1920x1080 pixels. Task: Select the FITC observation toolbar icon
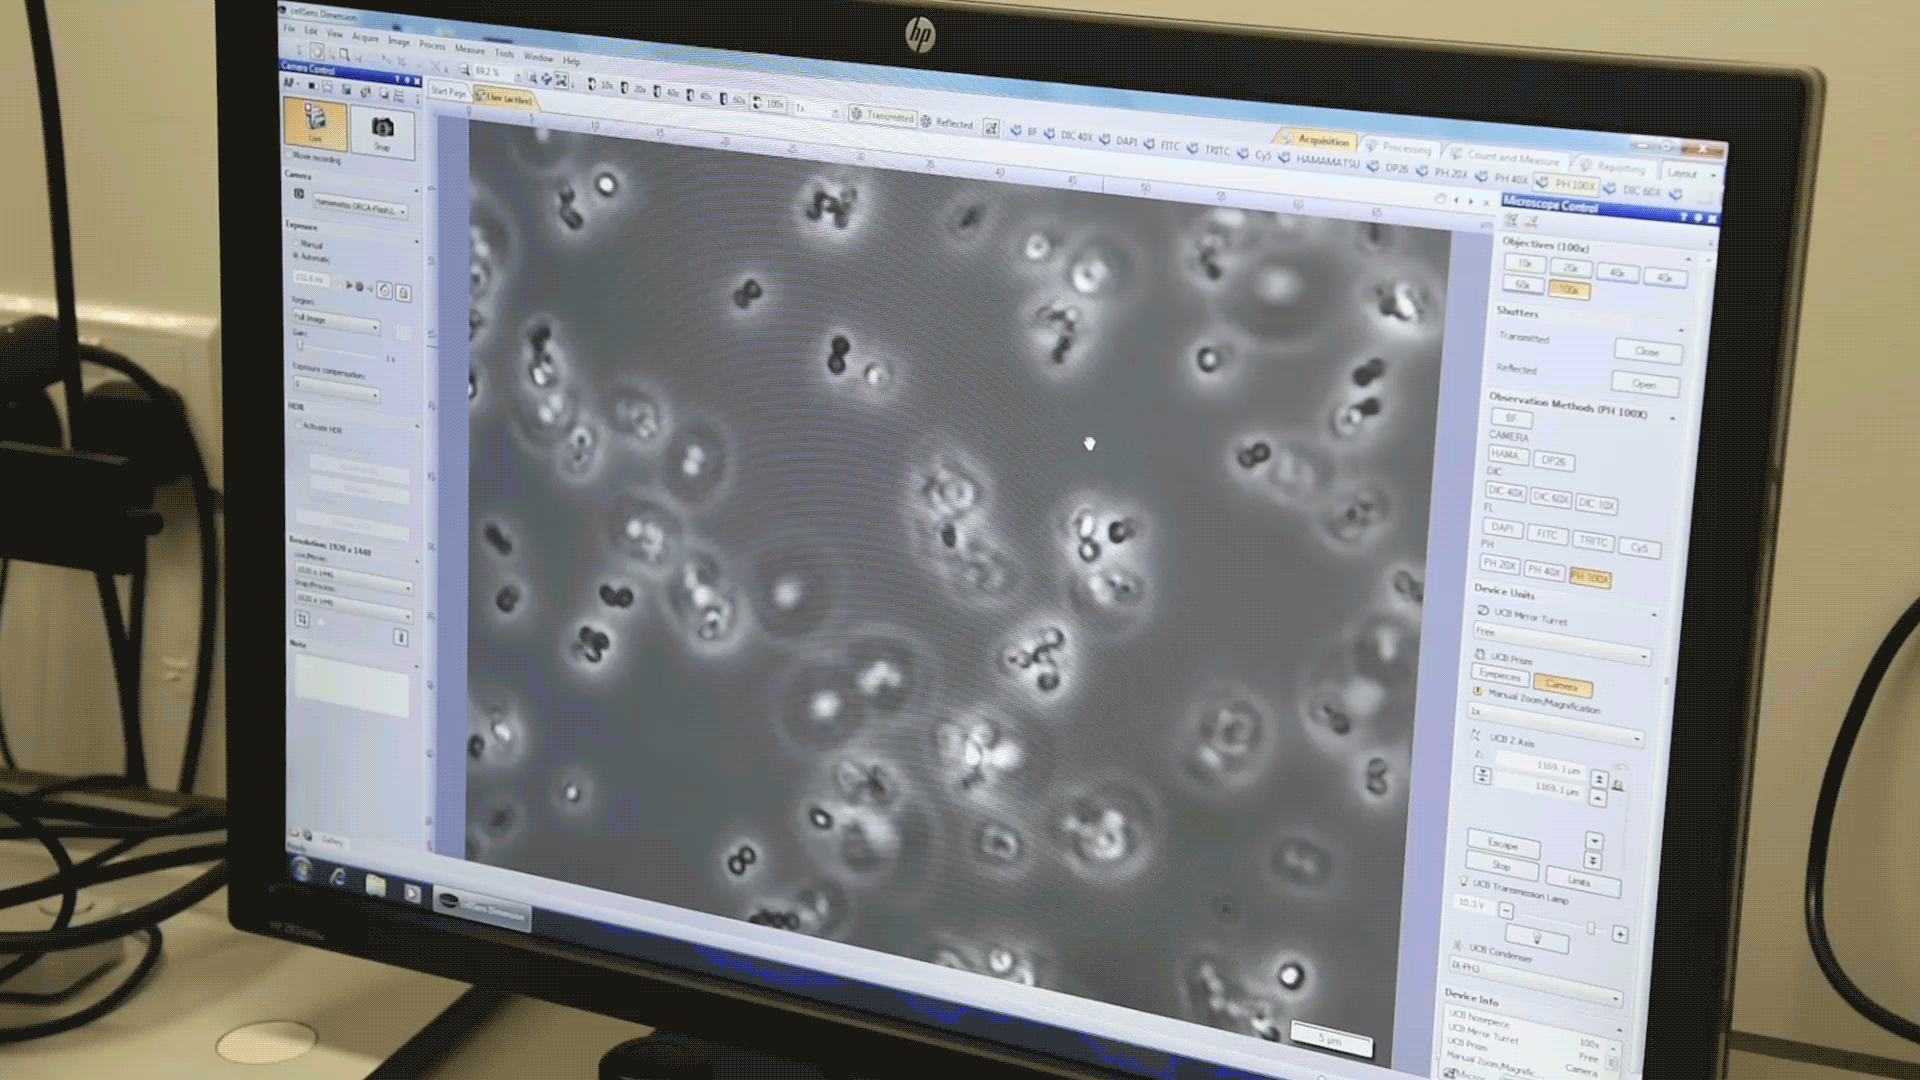(1161, 145)
